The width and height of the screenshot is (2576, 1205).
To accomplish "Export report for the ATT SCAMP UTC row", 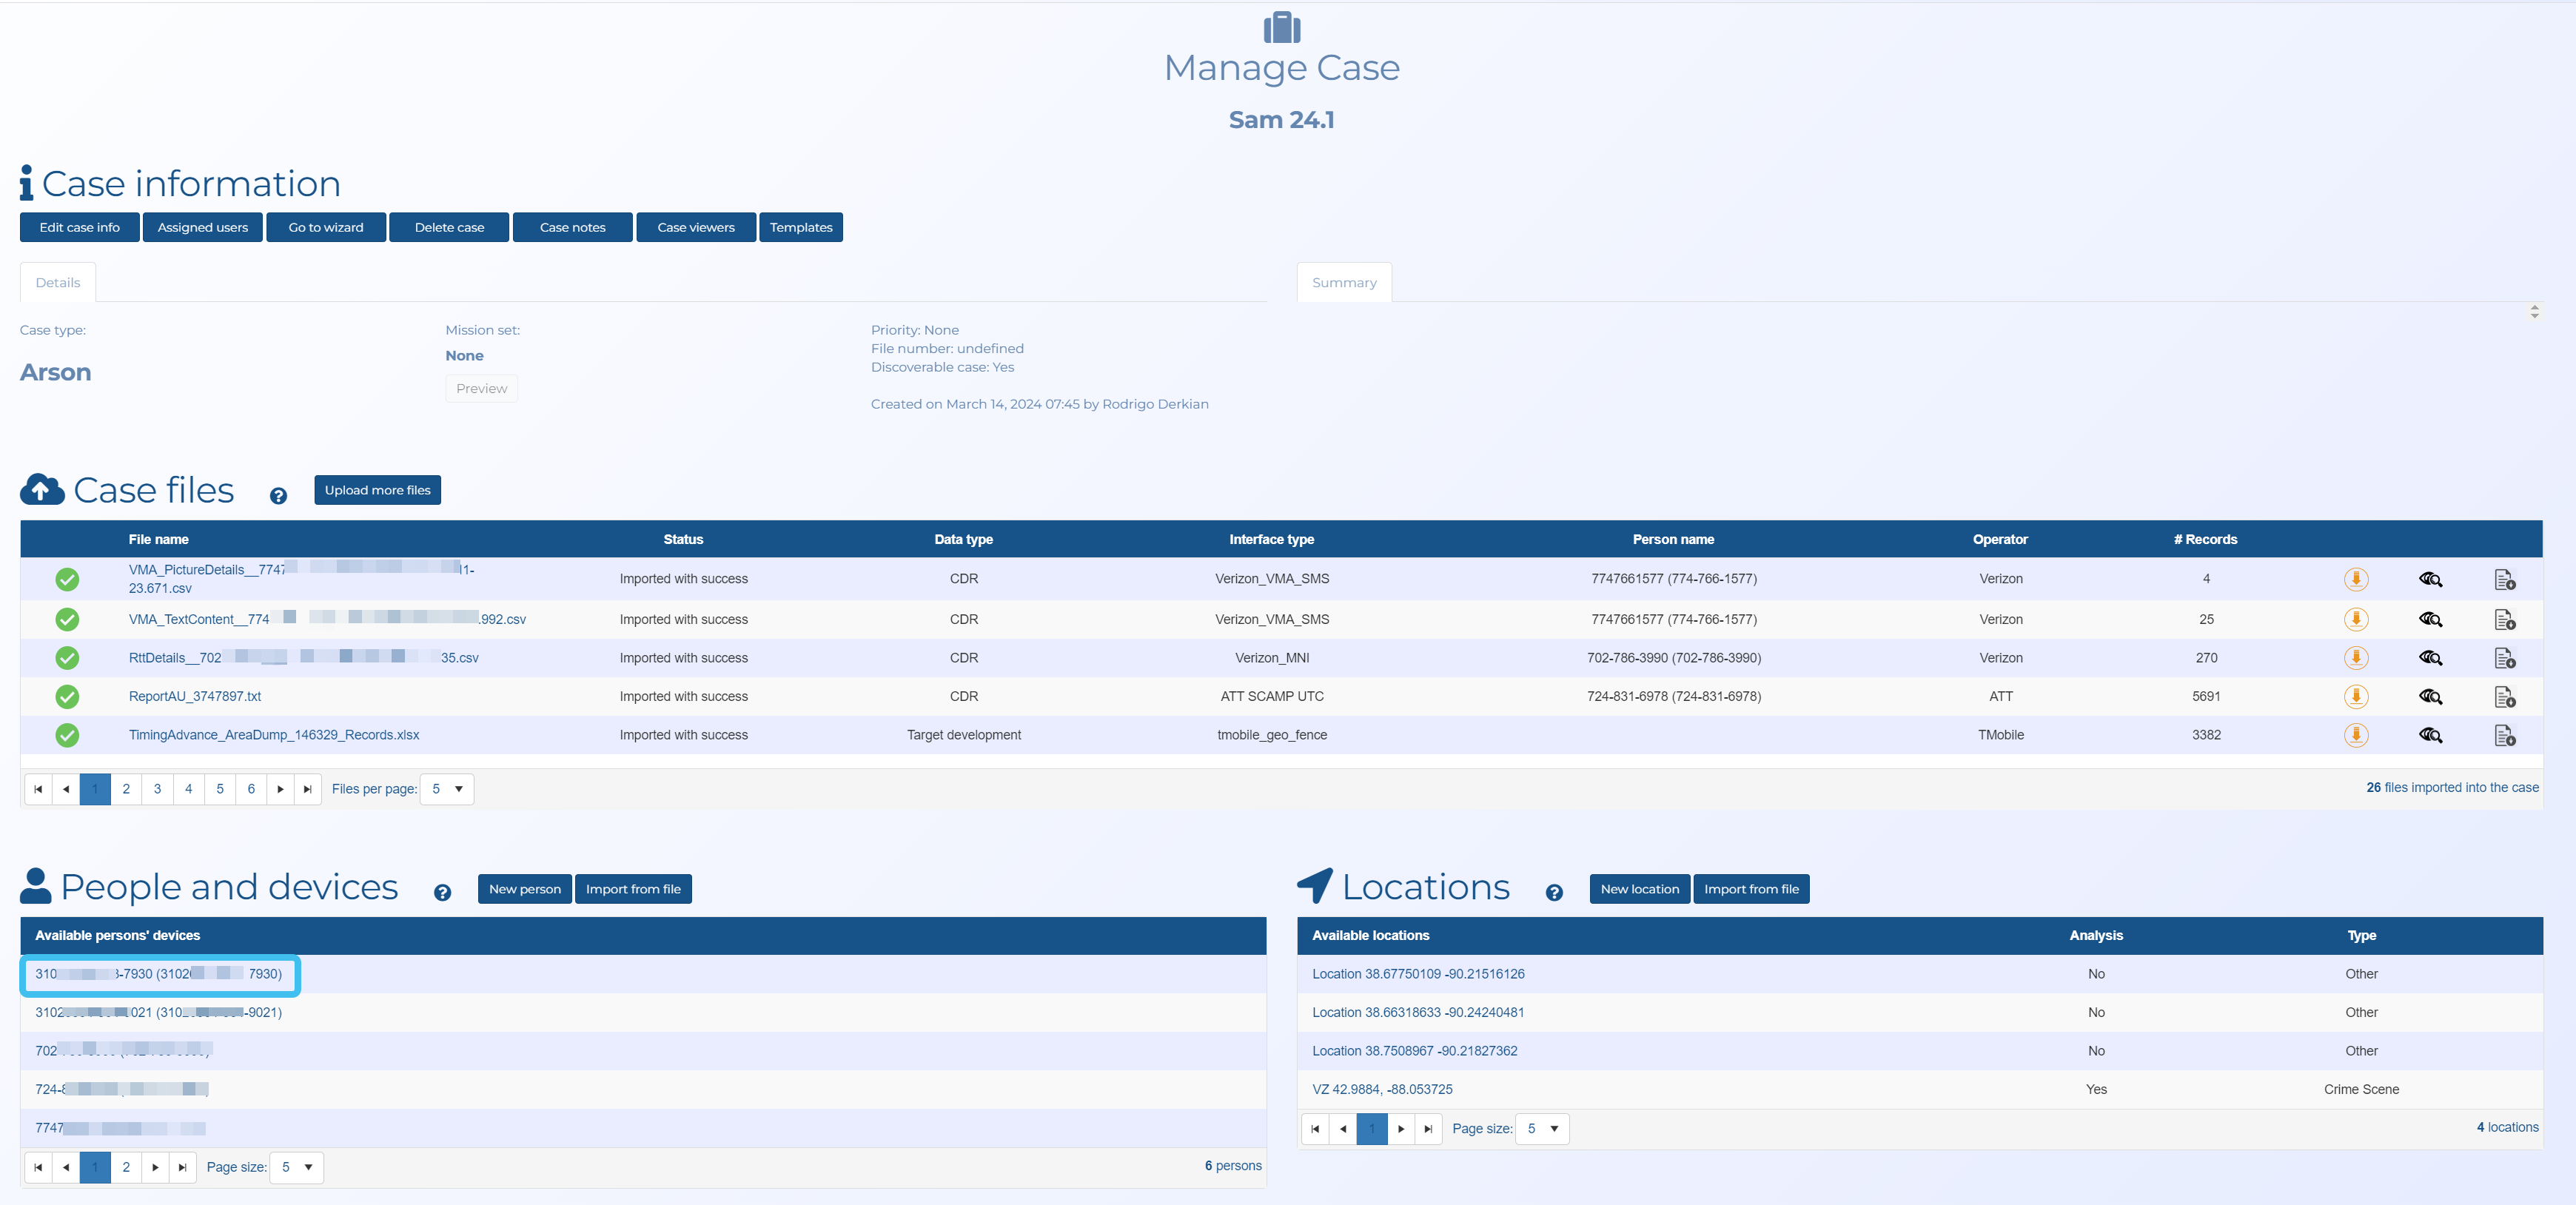I will pos(2504,696).
